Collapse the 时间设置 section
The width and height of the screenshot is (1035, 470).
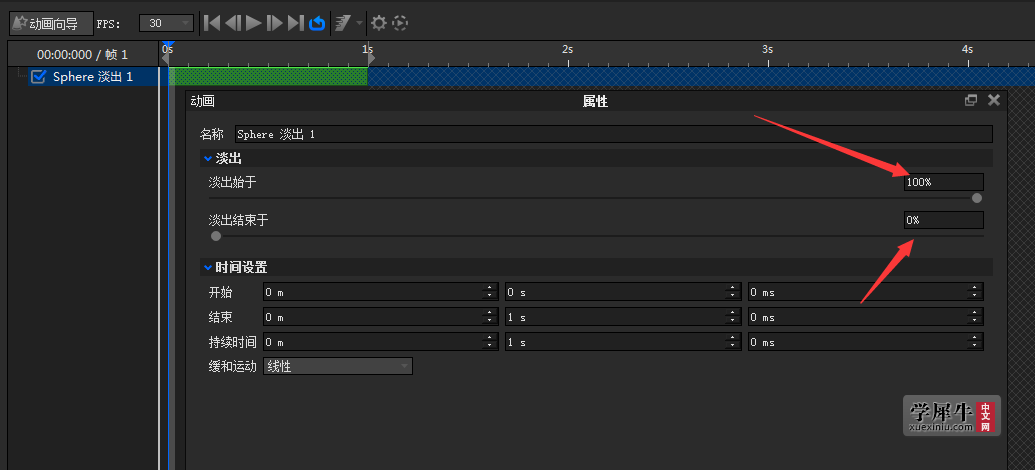pos(208,267)
